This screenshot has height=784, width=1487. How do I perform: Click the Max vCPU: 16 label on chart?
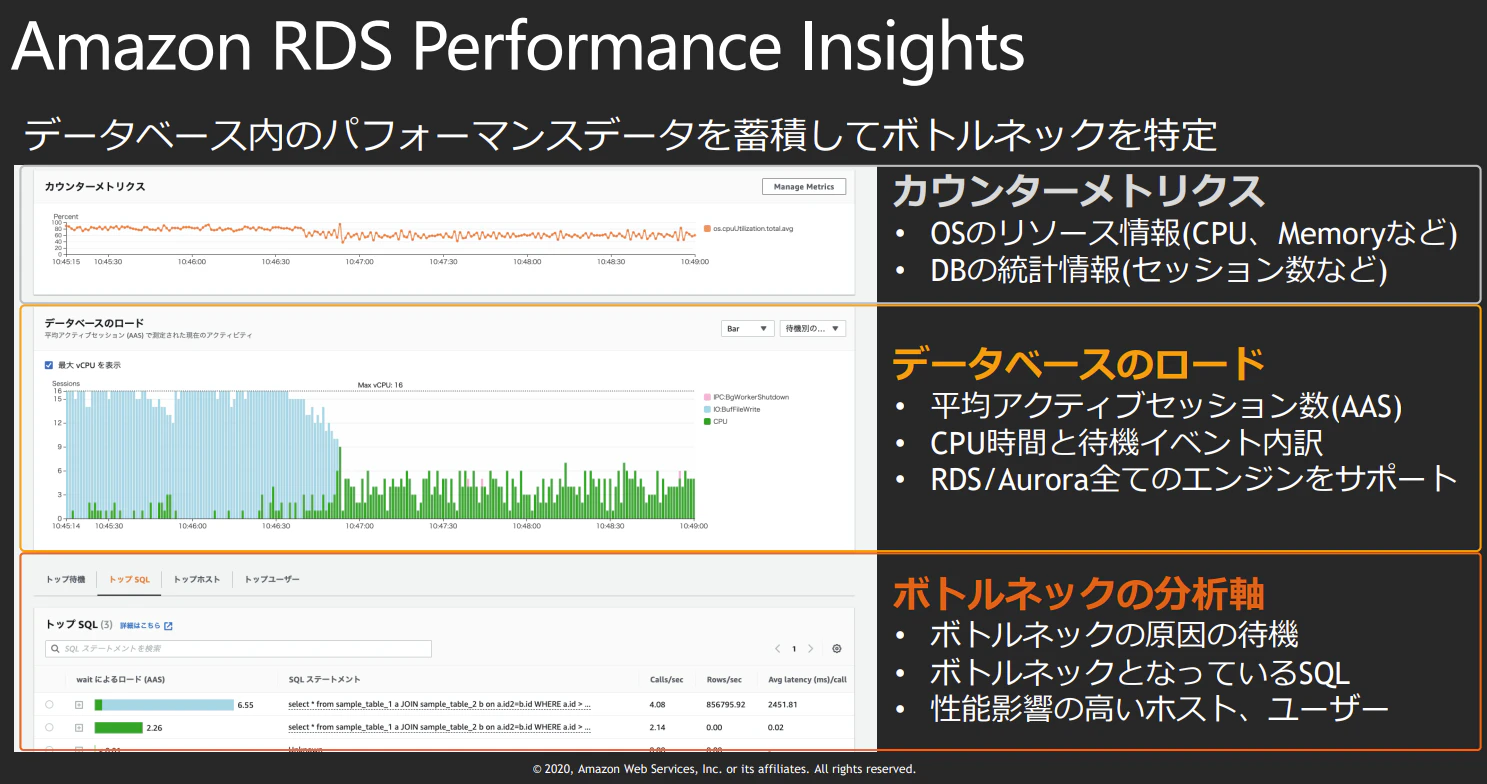coord(381,385)
